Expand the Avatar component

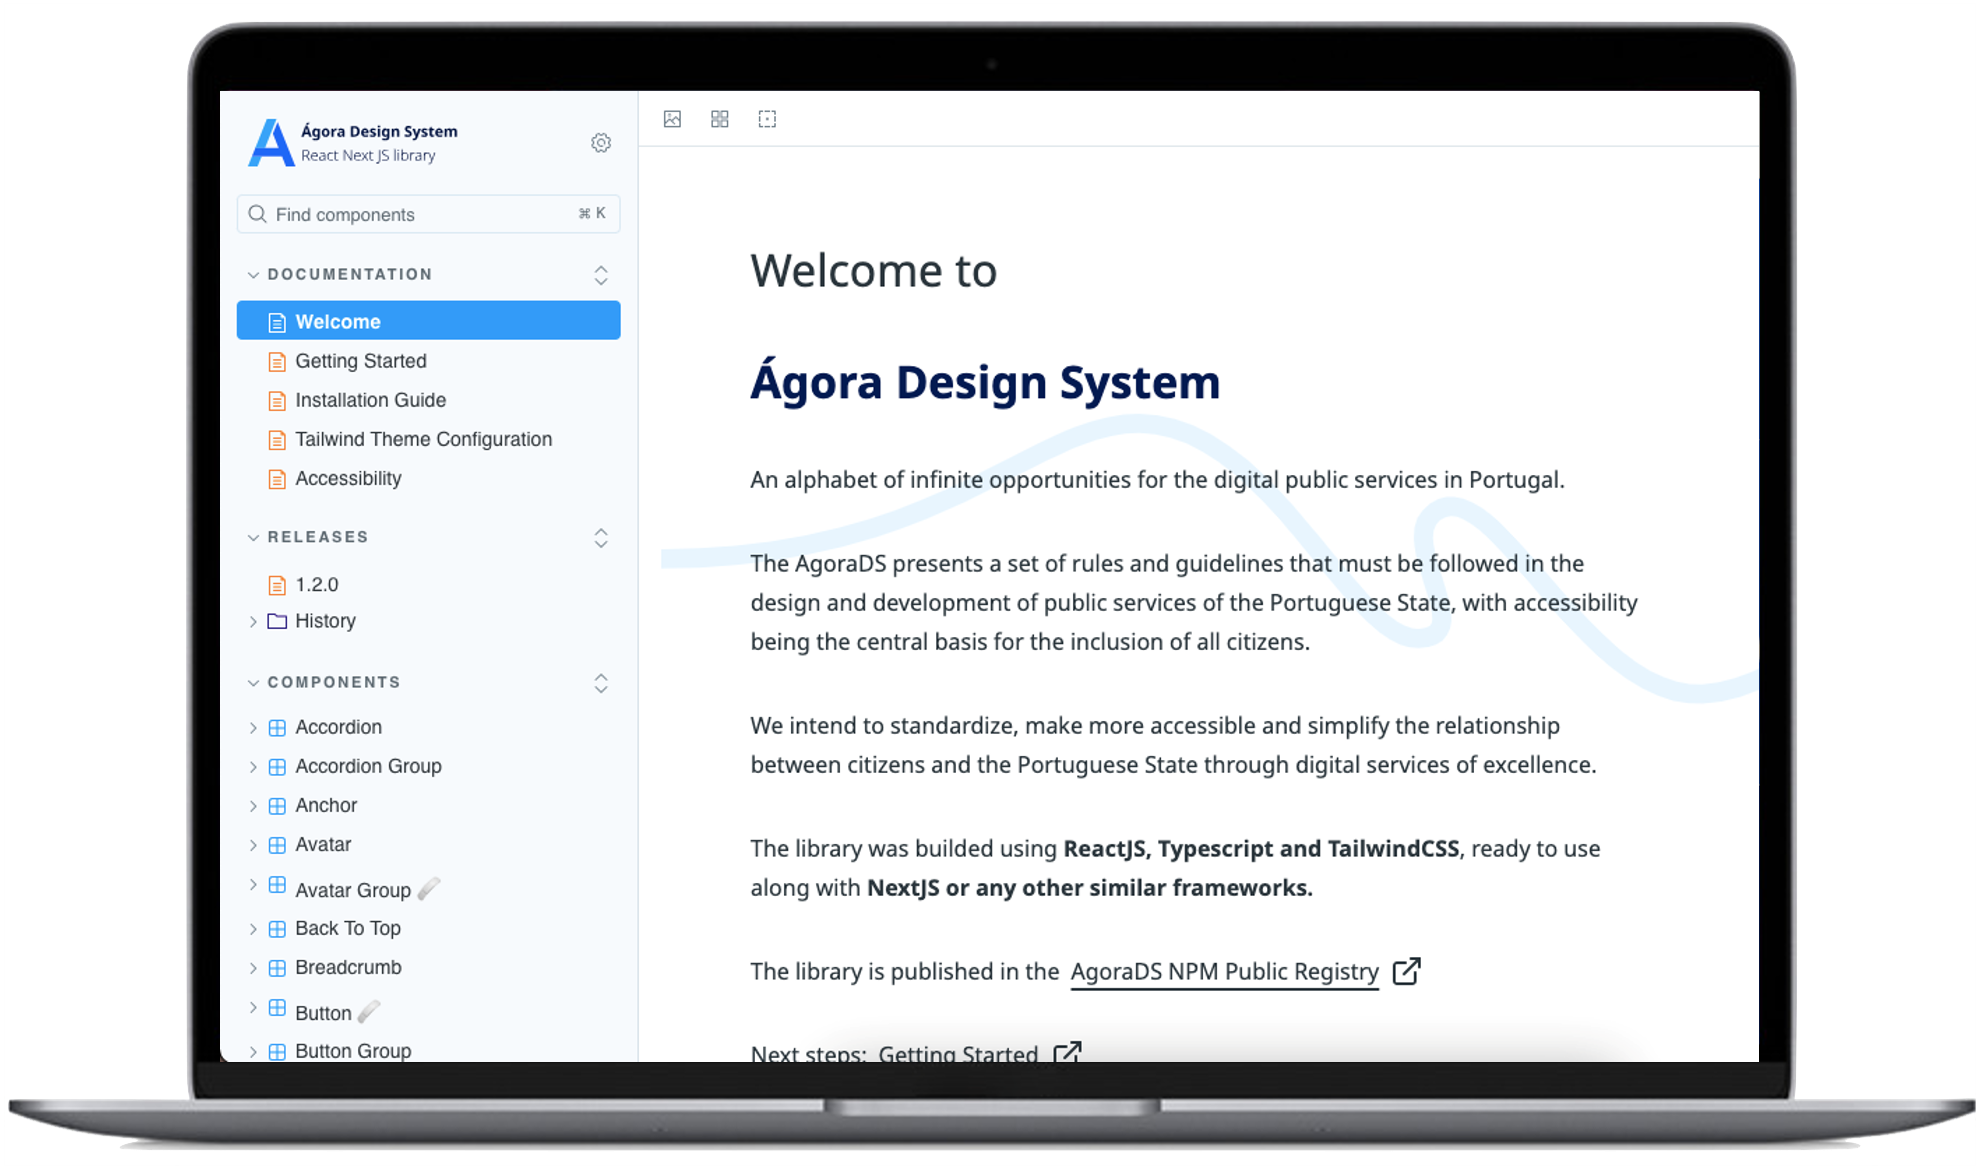coord(253,845)
